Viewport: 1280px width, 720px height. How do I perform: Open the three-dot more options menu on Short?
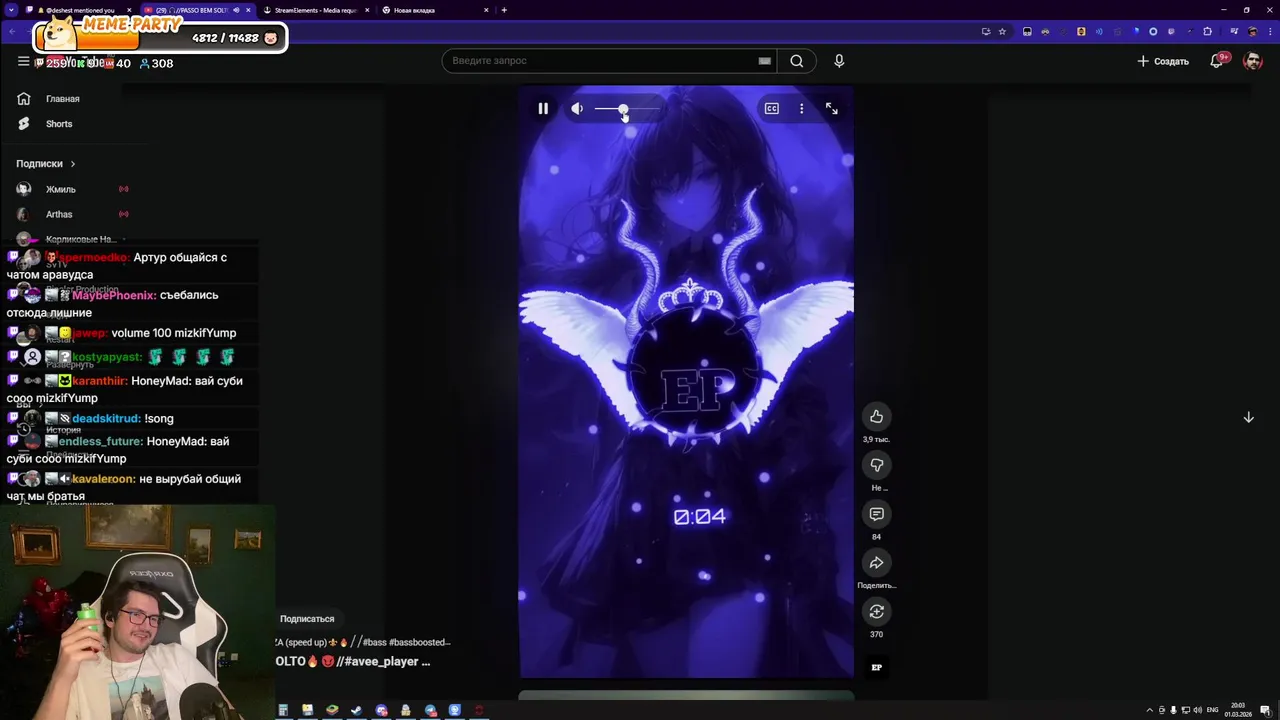801,108
